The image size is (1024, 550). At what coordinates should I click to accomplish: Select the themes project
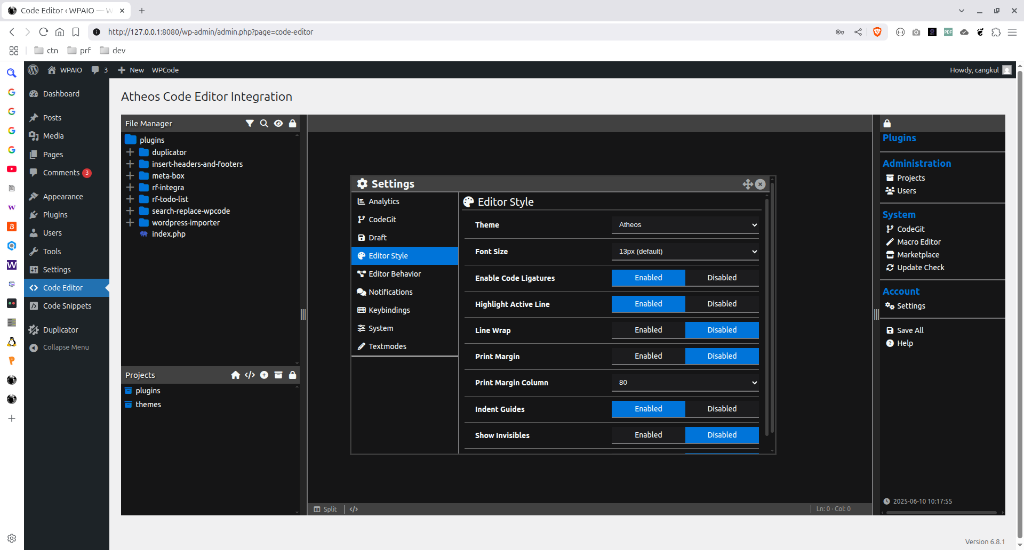click(x=148, y=404)
